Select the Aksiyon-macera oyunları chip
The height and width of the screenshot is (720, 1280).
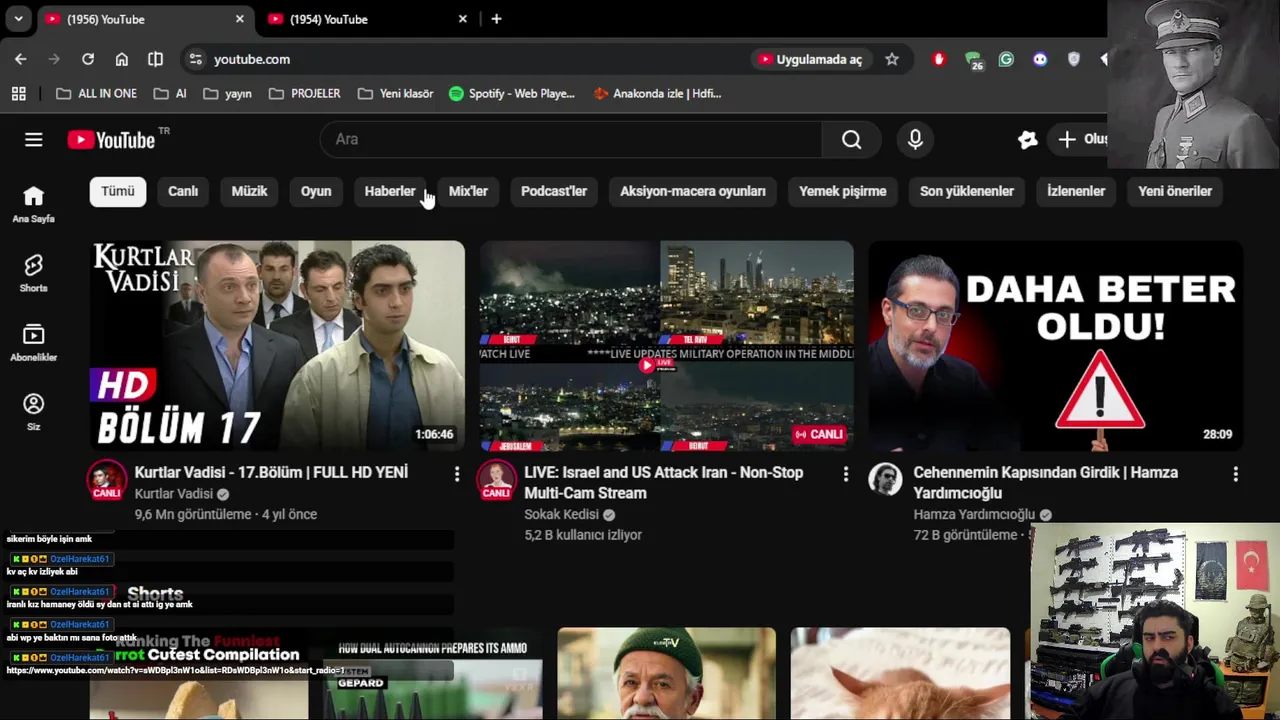click(x=693, y=191)
